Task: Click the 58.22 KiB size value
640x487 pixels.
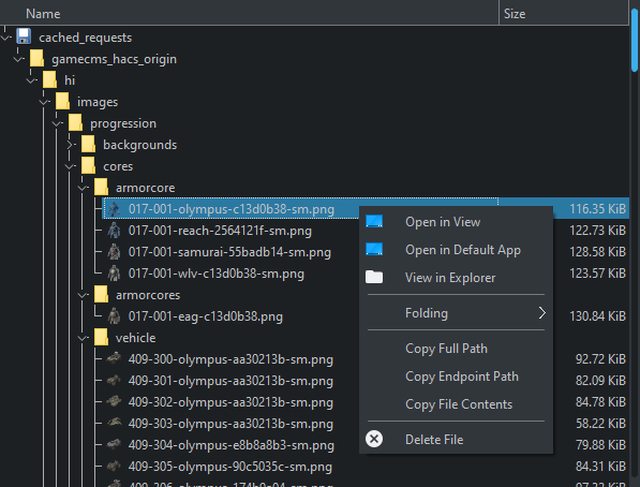Action: 600,423
